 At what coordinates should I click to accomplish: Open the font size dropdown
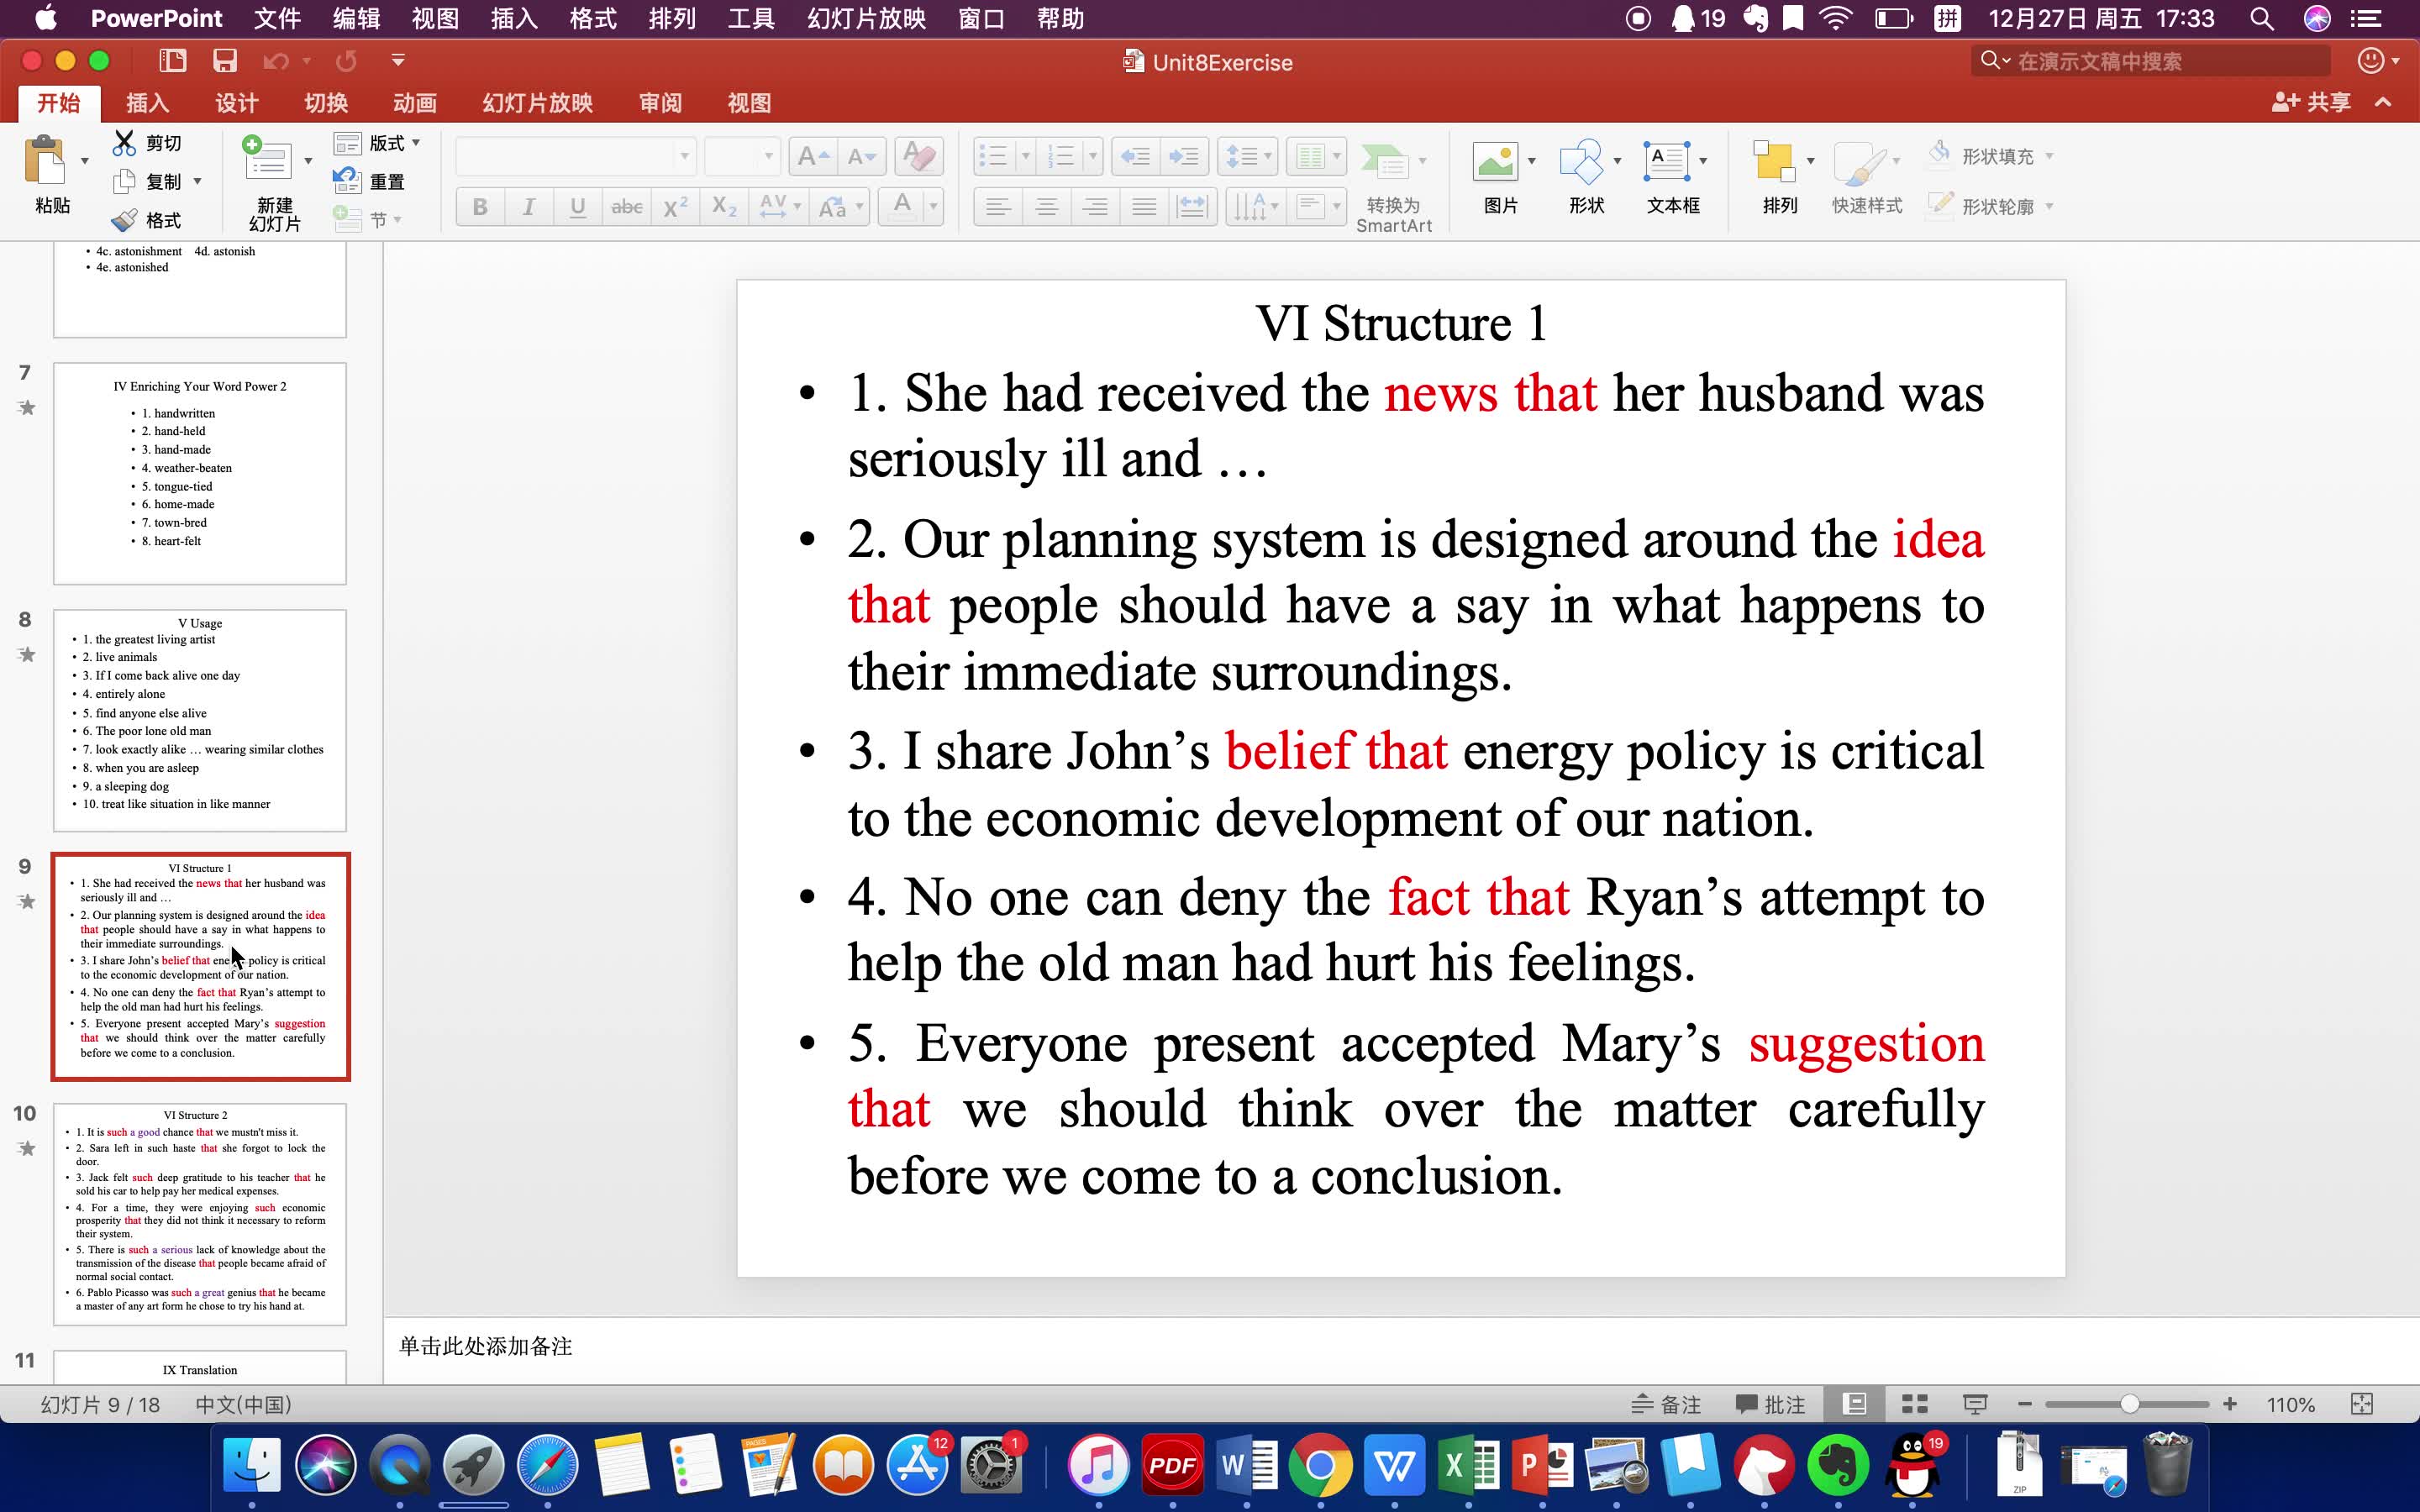[769, 156]
